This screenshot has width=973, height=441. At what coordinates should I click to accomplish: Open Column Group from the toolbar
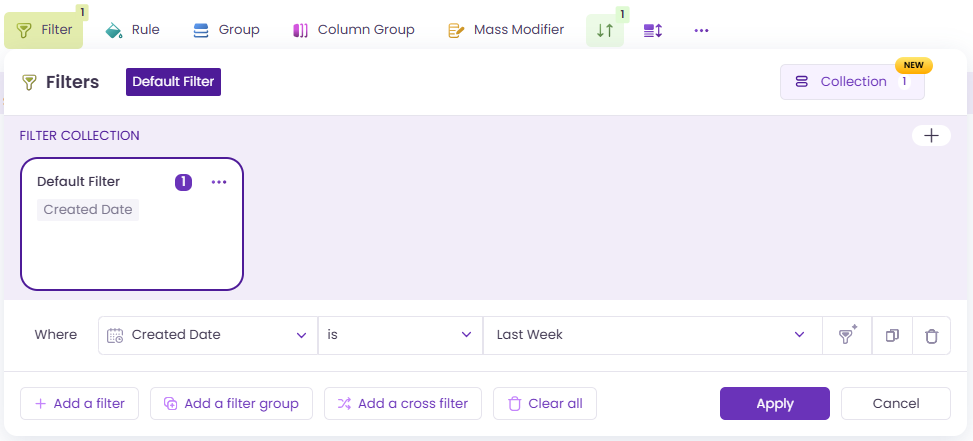coord(353,30)
